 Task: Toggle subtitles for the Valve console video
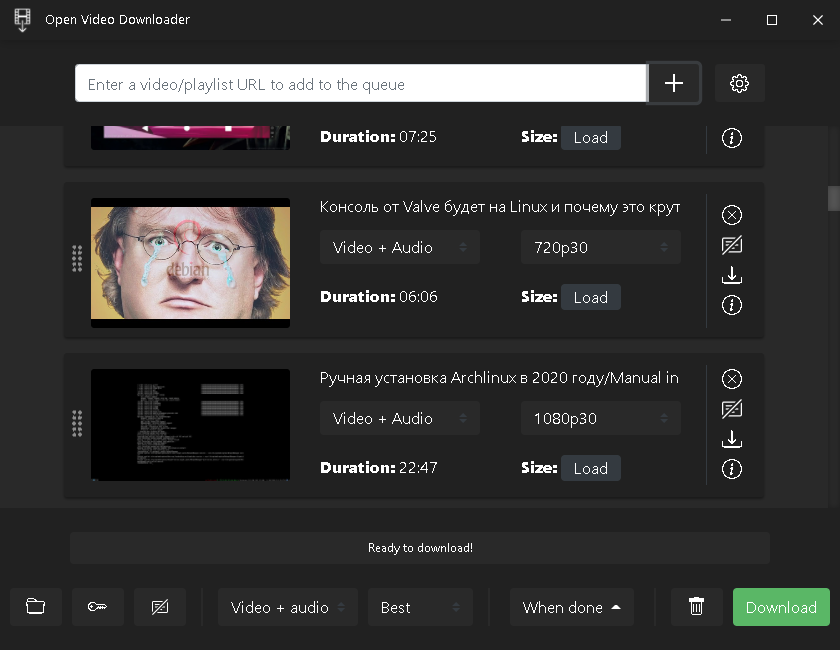732,245
